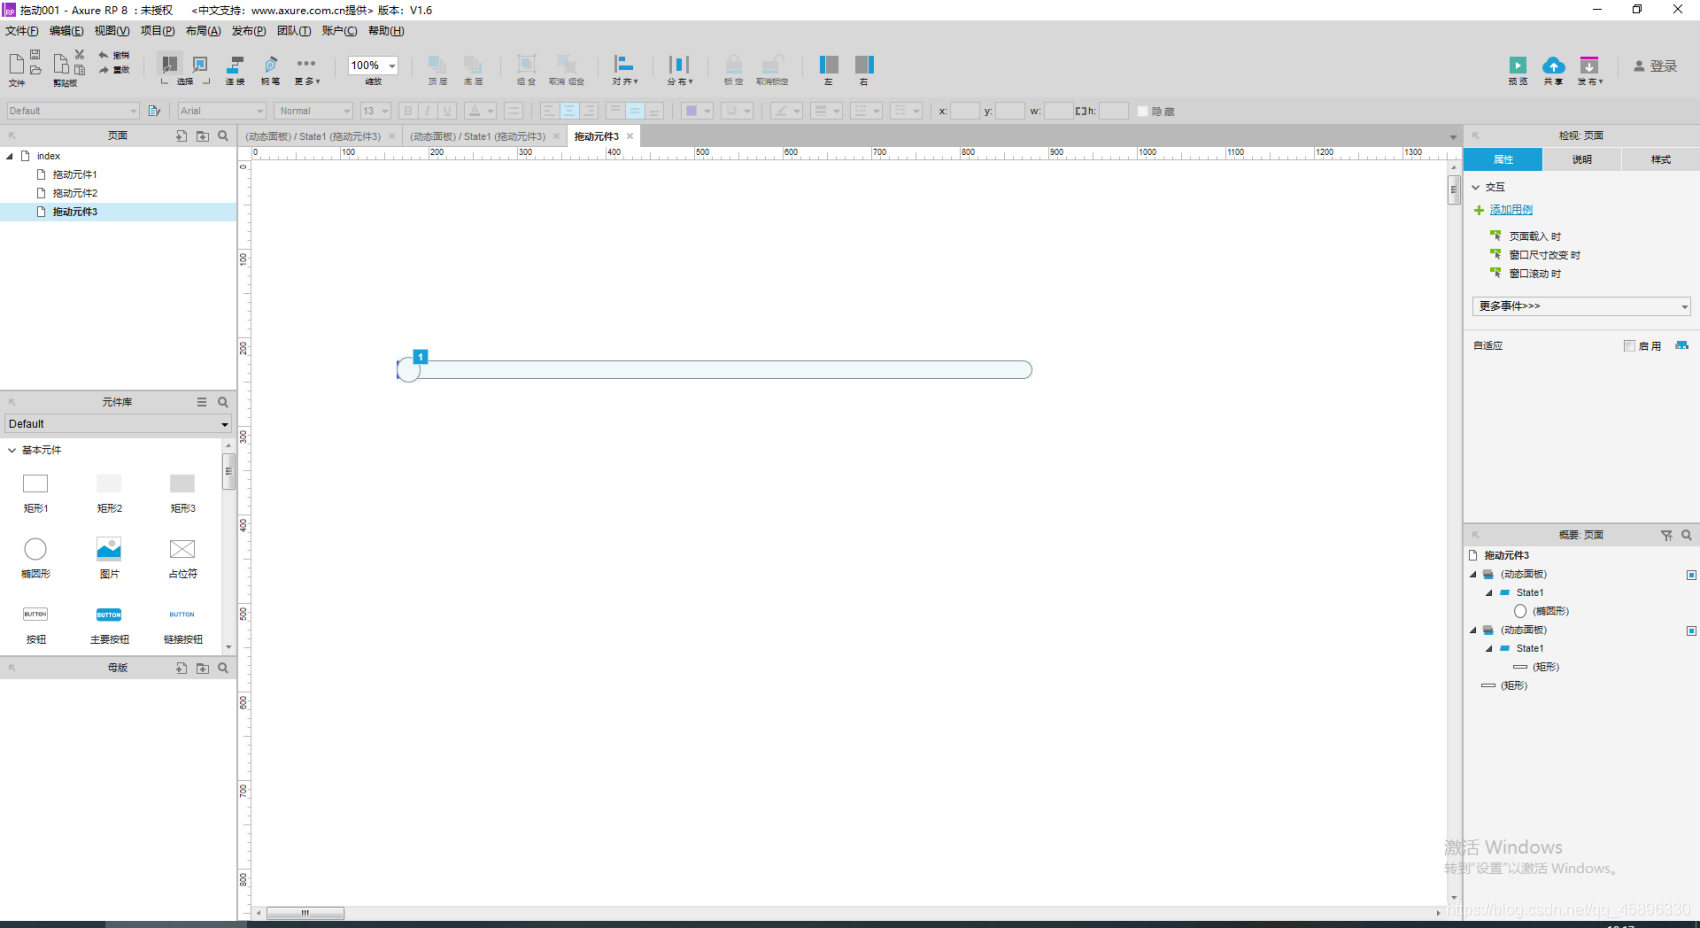
Task: Select the pen (钢笔) tool
Action: coord(270,64)
